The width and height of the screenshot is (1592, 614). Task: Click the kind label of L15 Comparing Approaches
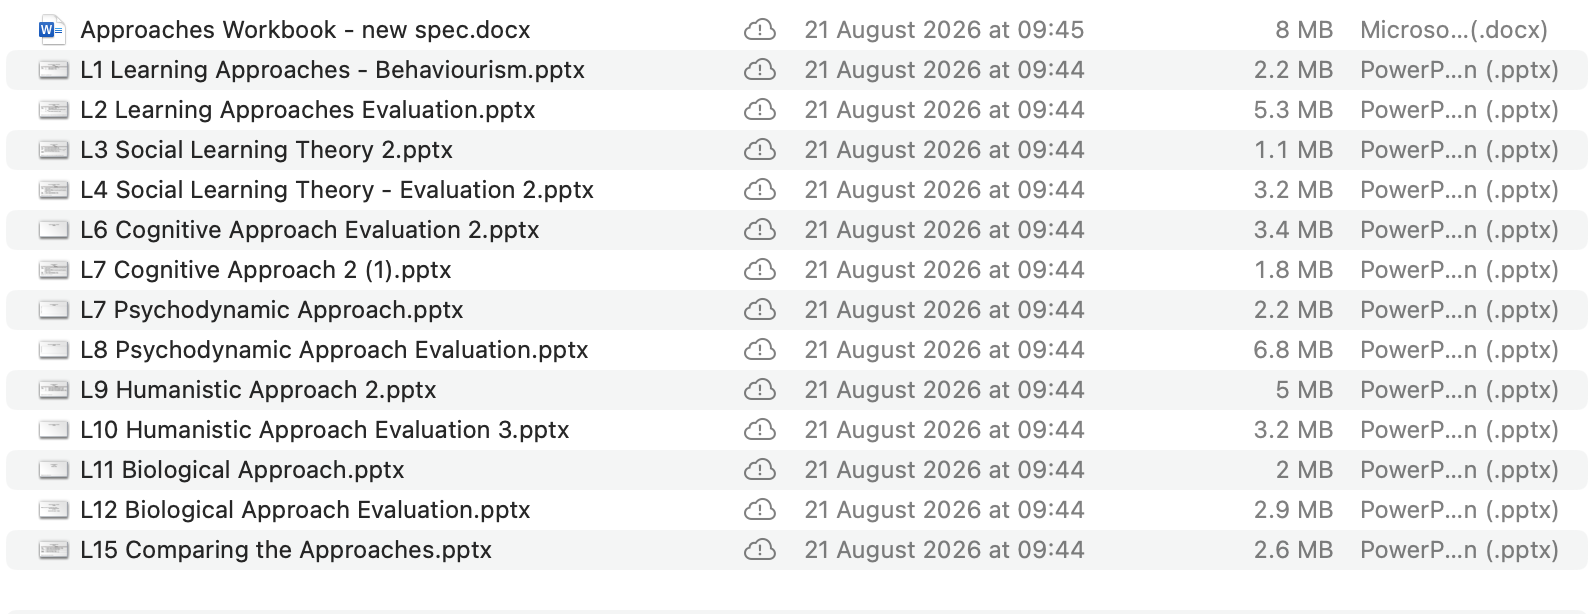click(1459, 550)
